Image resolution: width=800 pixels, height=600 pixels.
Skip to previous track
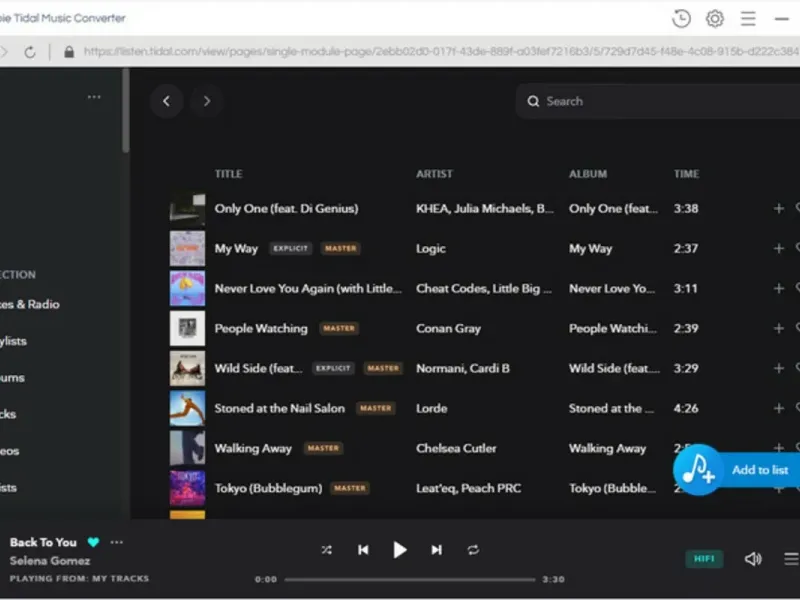pos(363,550)
